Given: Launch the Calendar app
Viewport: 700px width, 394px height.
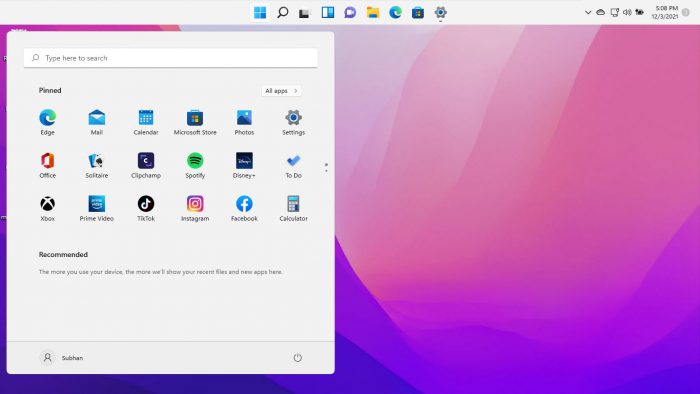Looking at the screenshot, I should (x=146, y=122).
